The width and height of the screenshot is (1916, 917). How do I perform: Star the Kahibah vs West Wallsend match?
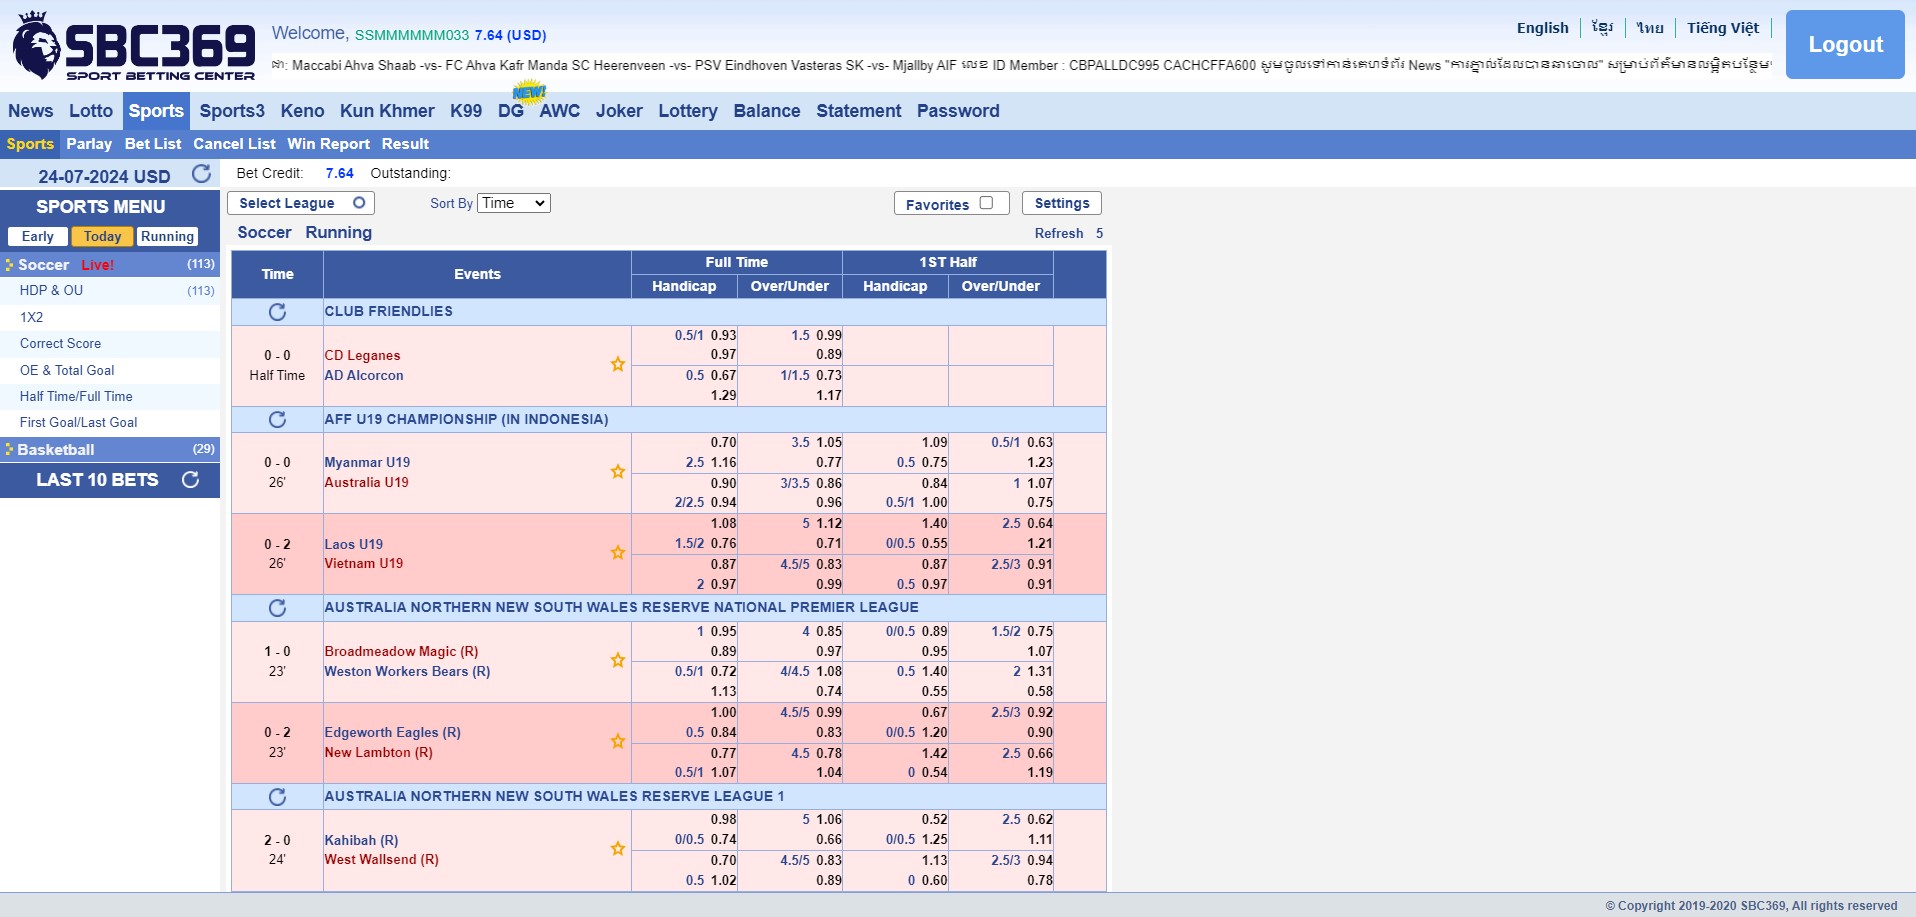click(x=618, y=849)
